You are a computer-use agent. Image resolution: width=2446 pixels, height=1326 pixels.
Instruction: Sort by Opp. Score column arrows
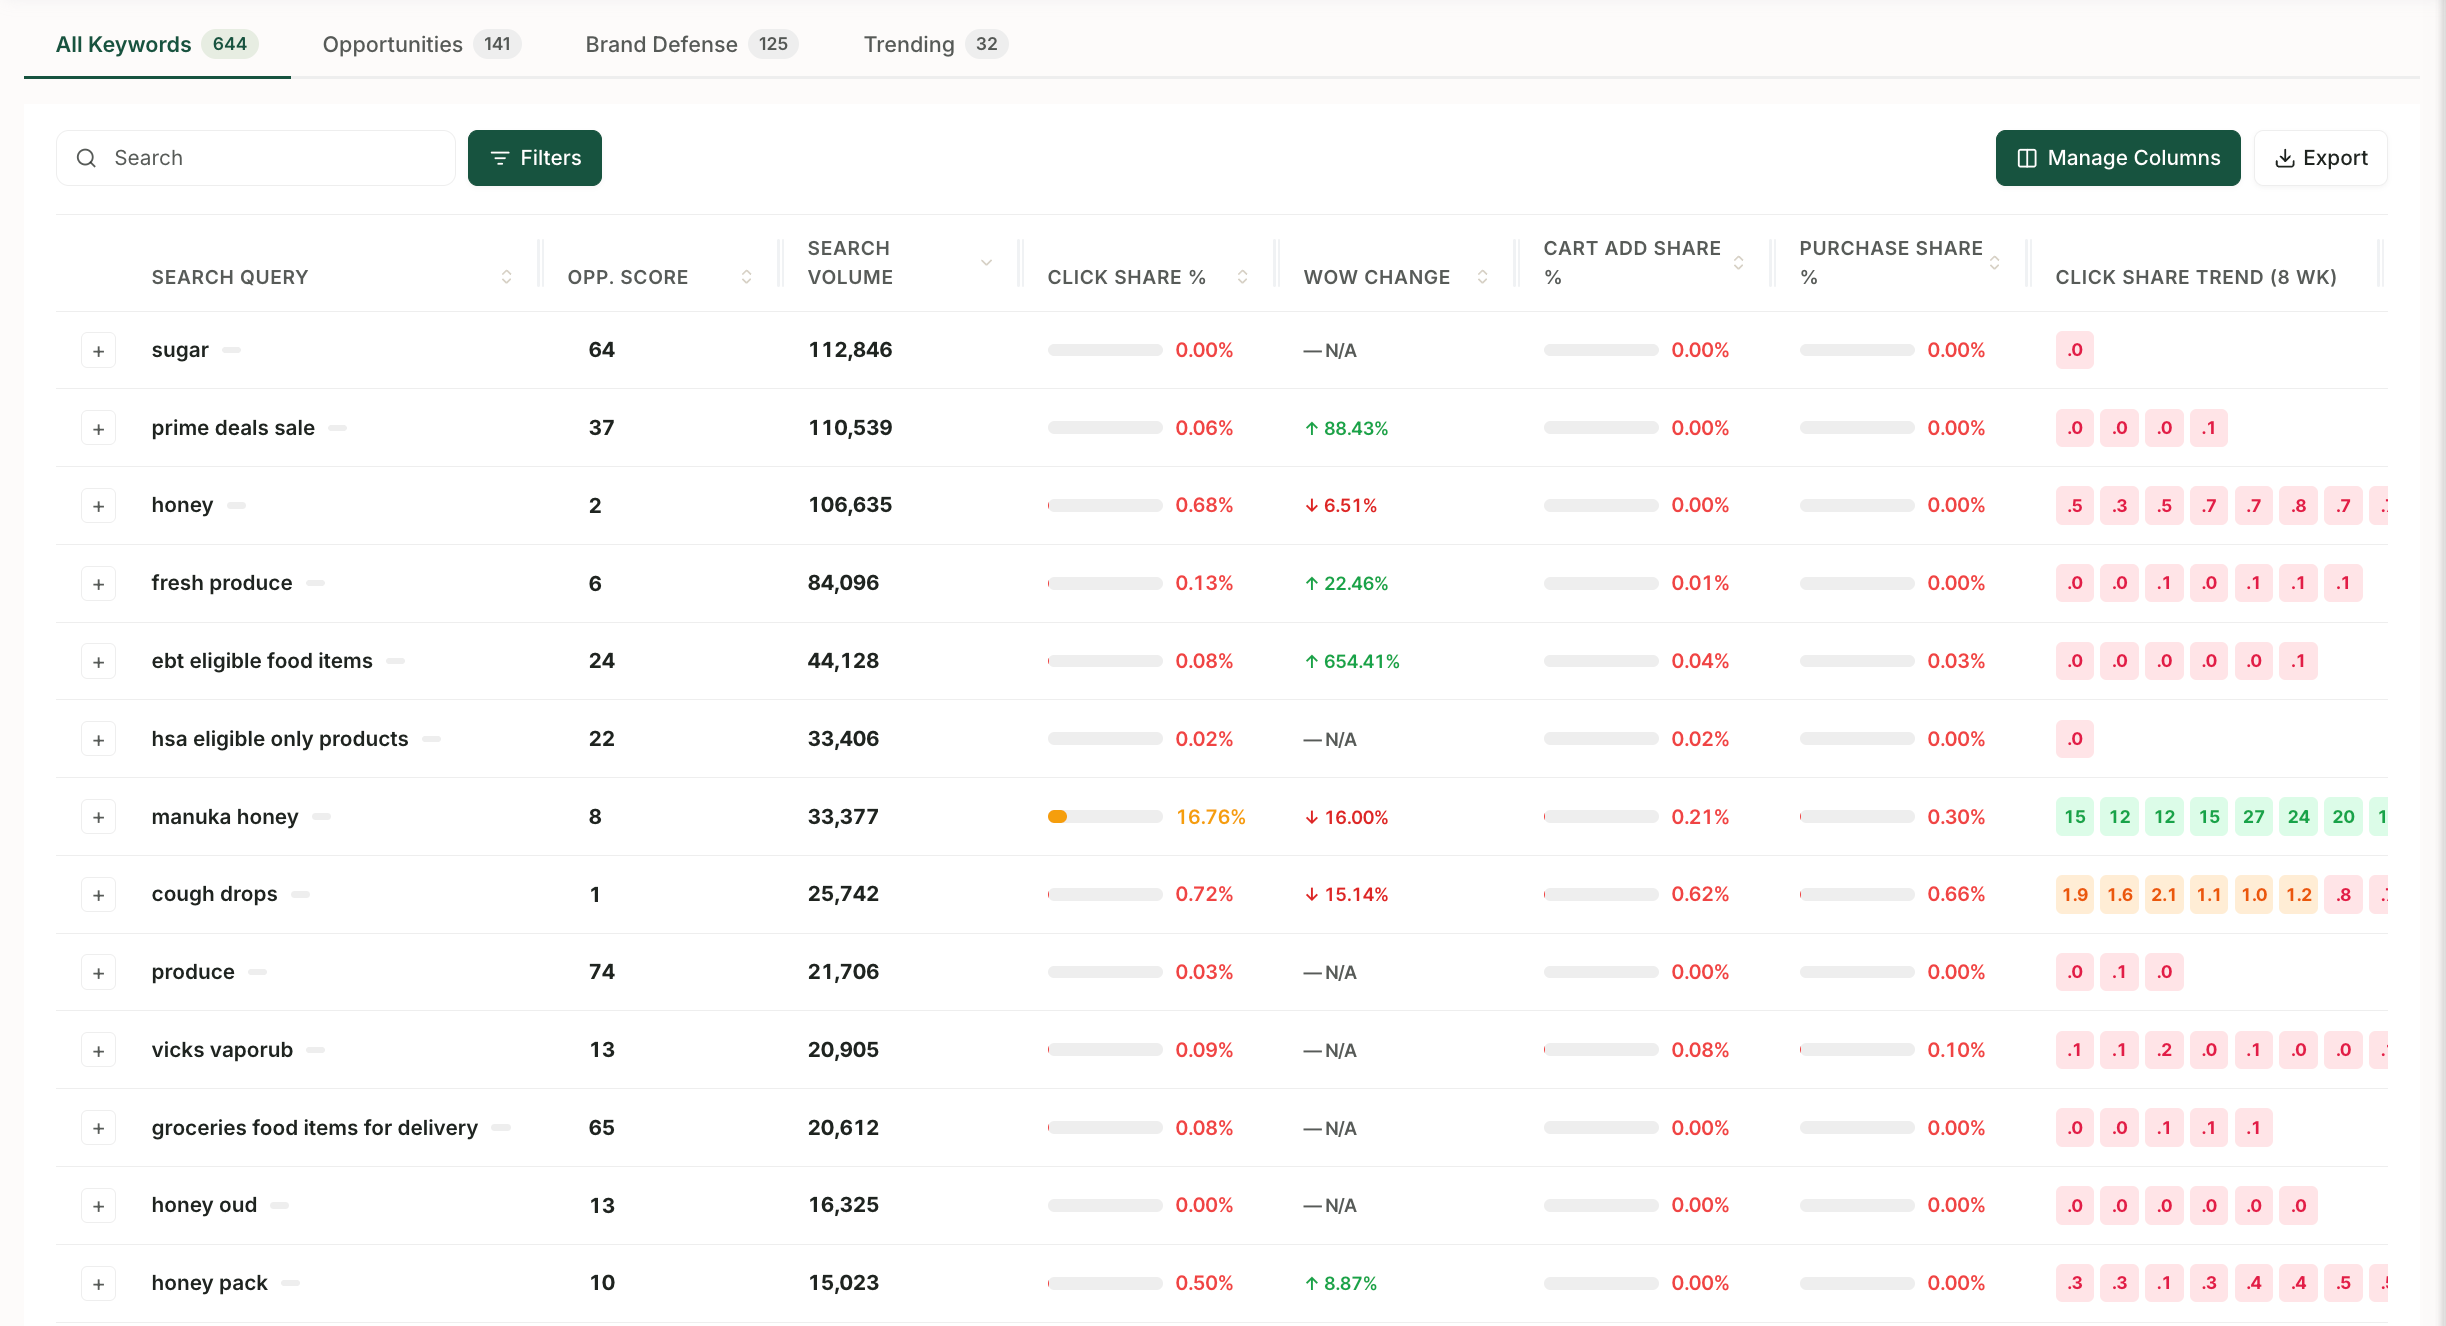746,277
